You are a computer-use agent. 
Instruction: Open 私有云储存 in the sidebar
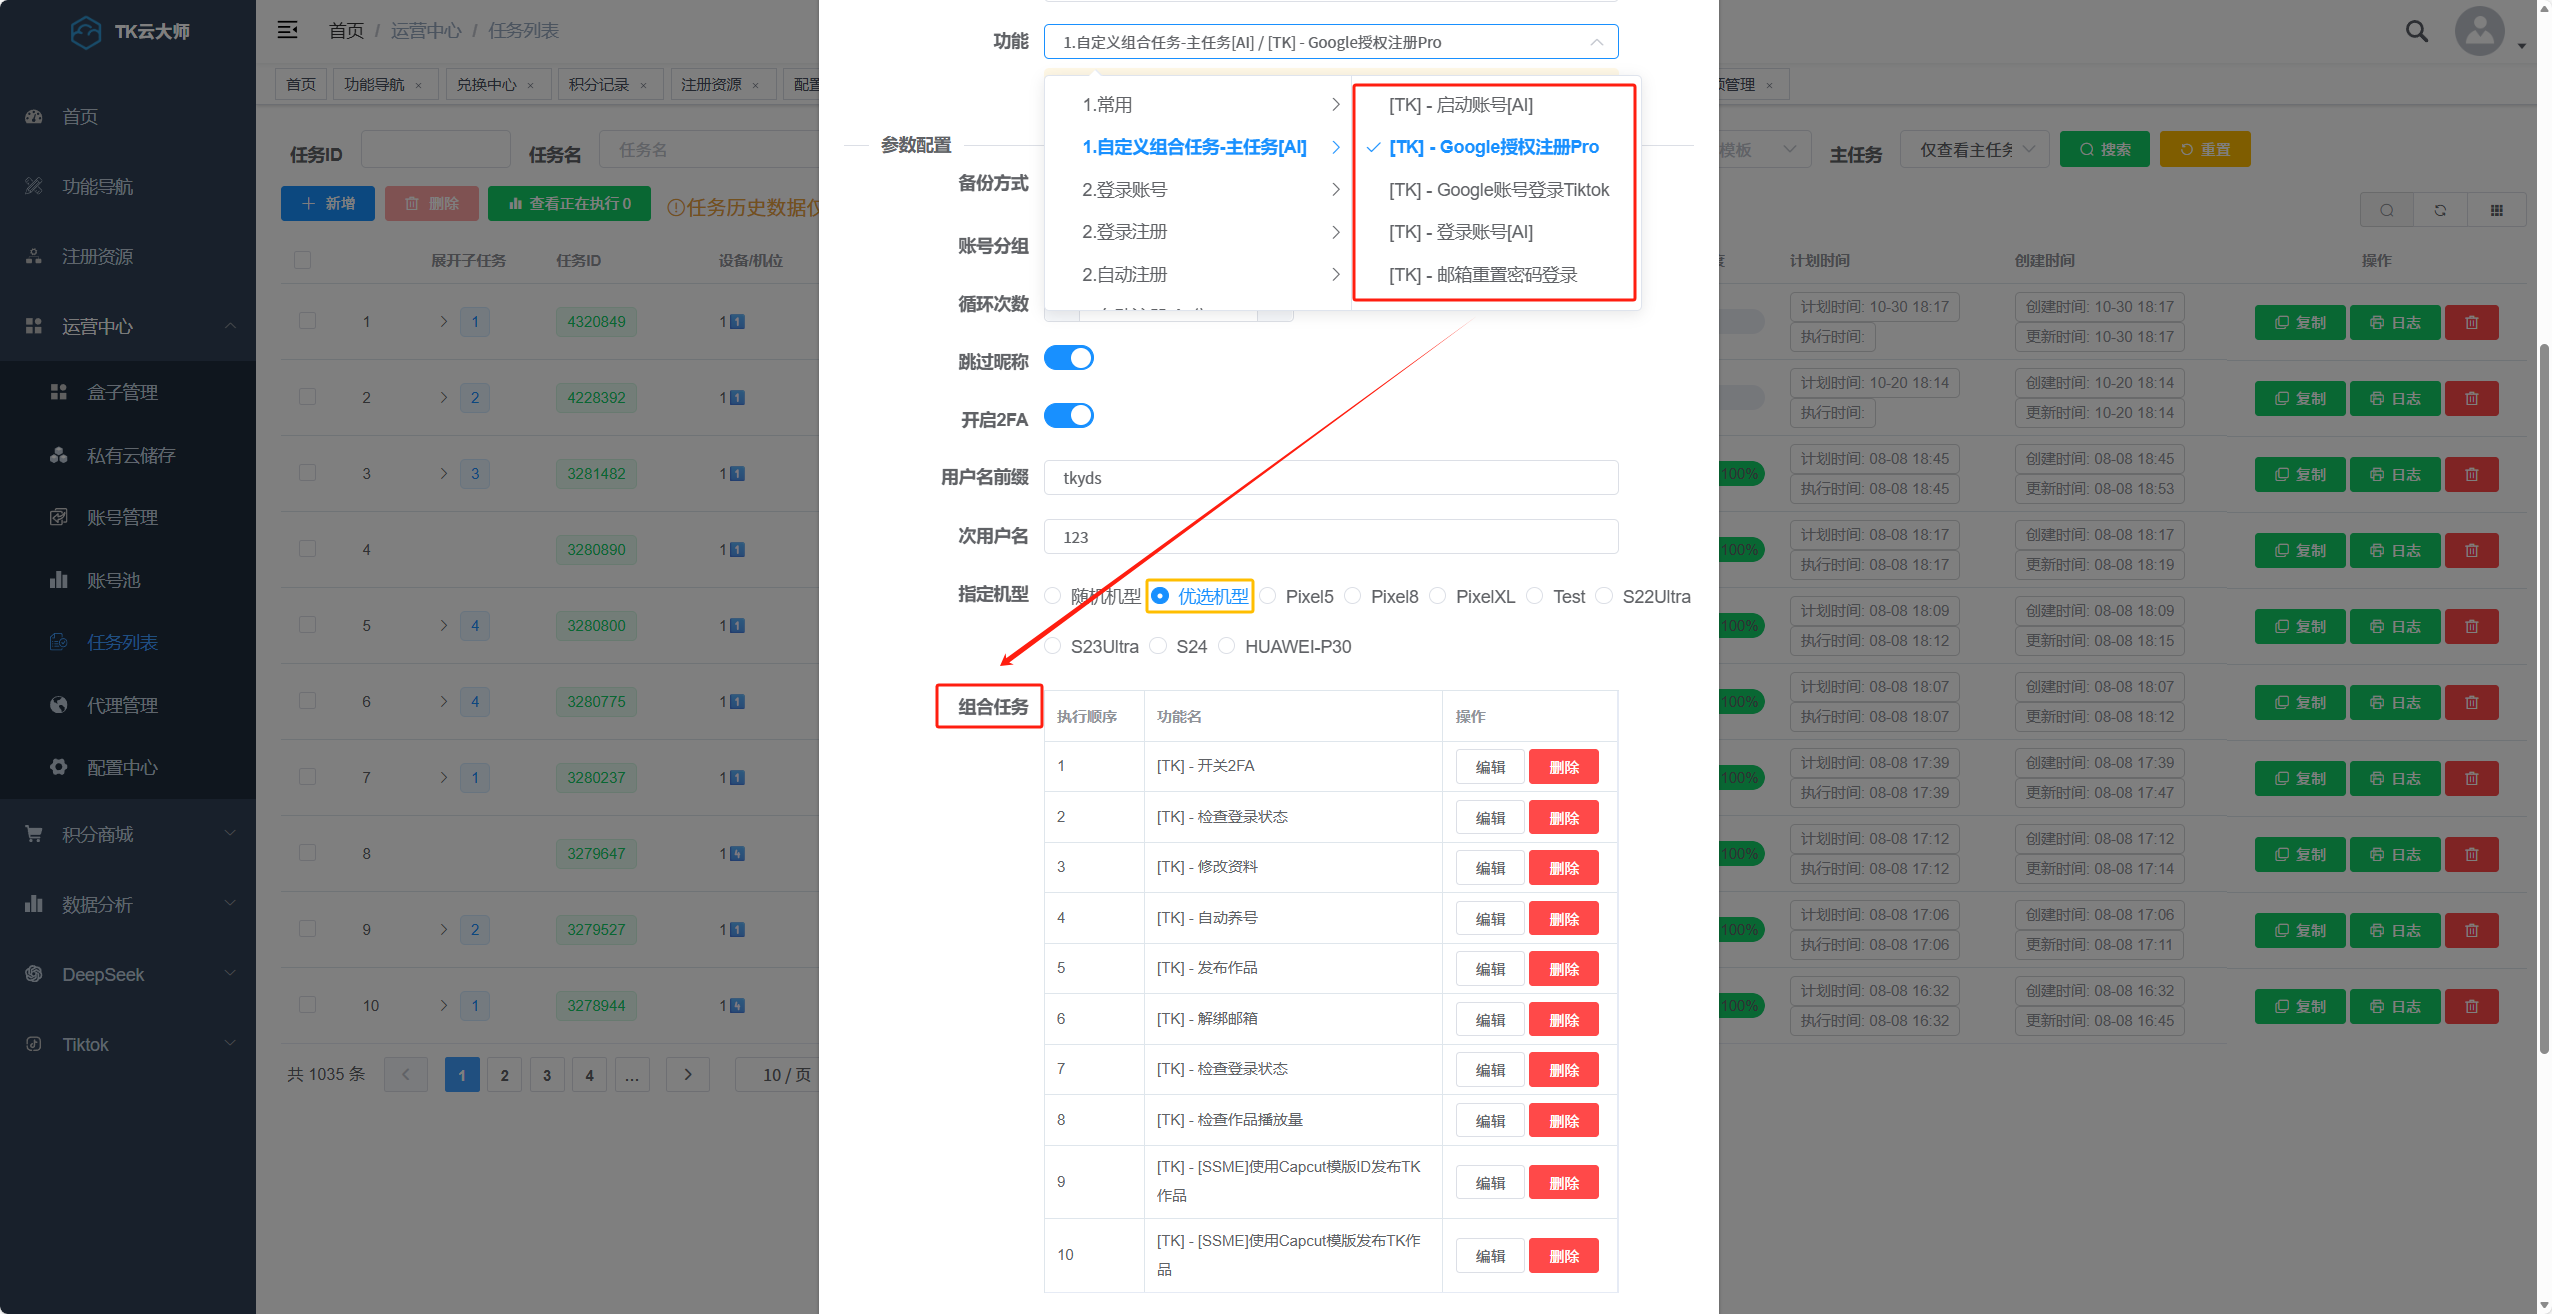130,455
